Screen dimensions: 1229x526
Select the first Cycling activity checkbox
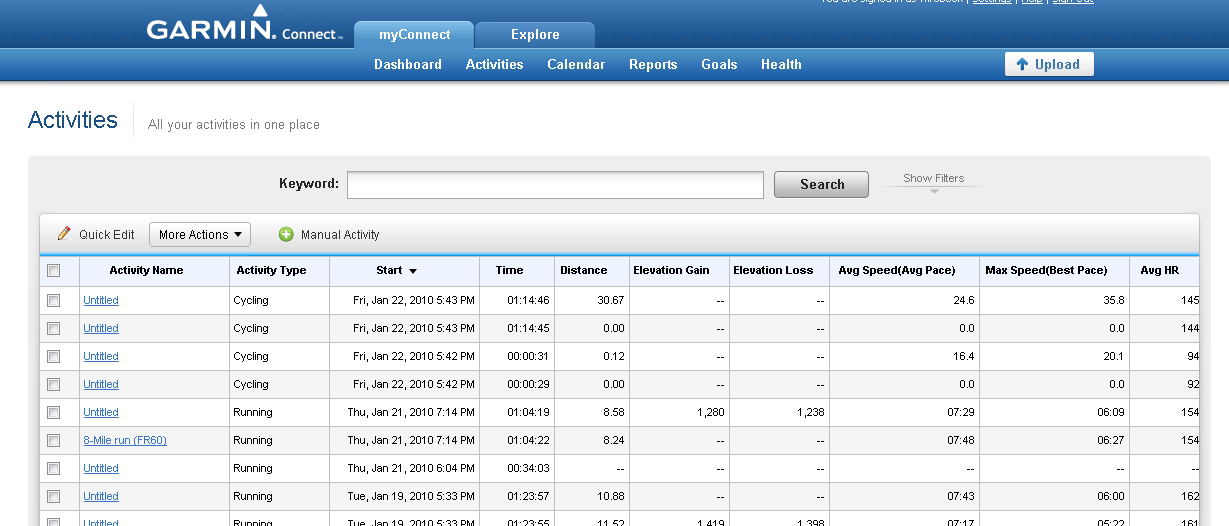click(x=54, y=300)
